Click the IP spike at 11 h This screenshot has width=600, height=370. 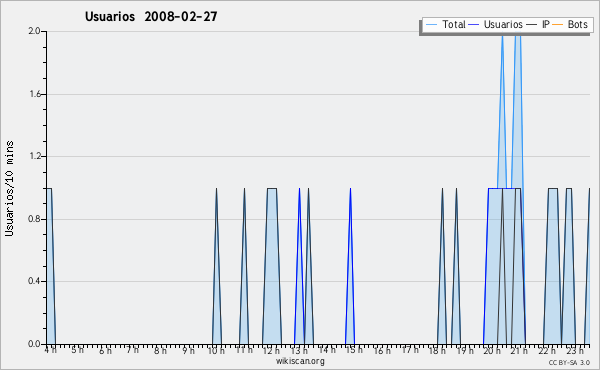coord(244,266)
